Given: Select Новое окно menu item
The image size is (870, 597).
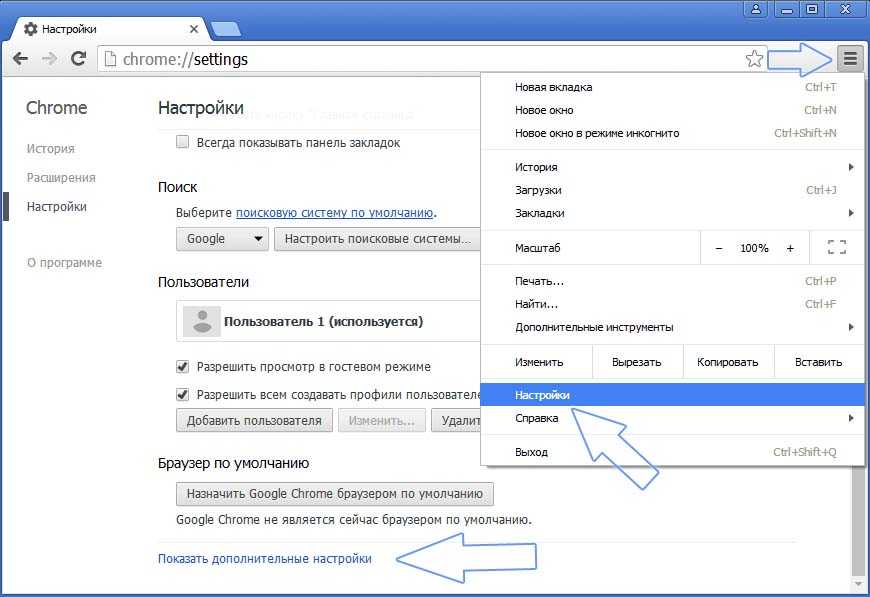Looking at the screenshot, I should click(x=672, y=110).
